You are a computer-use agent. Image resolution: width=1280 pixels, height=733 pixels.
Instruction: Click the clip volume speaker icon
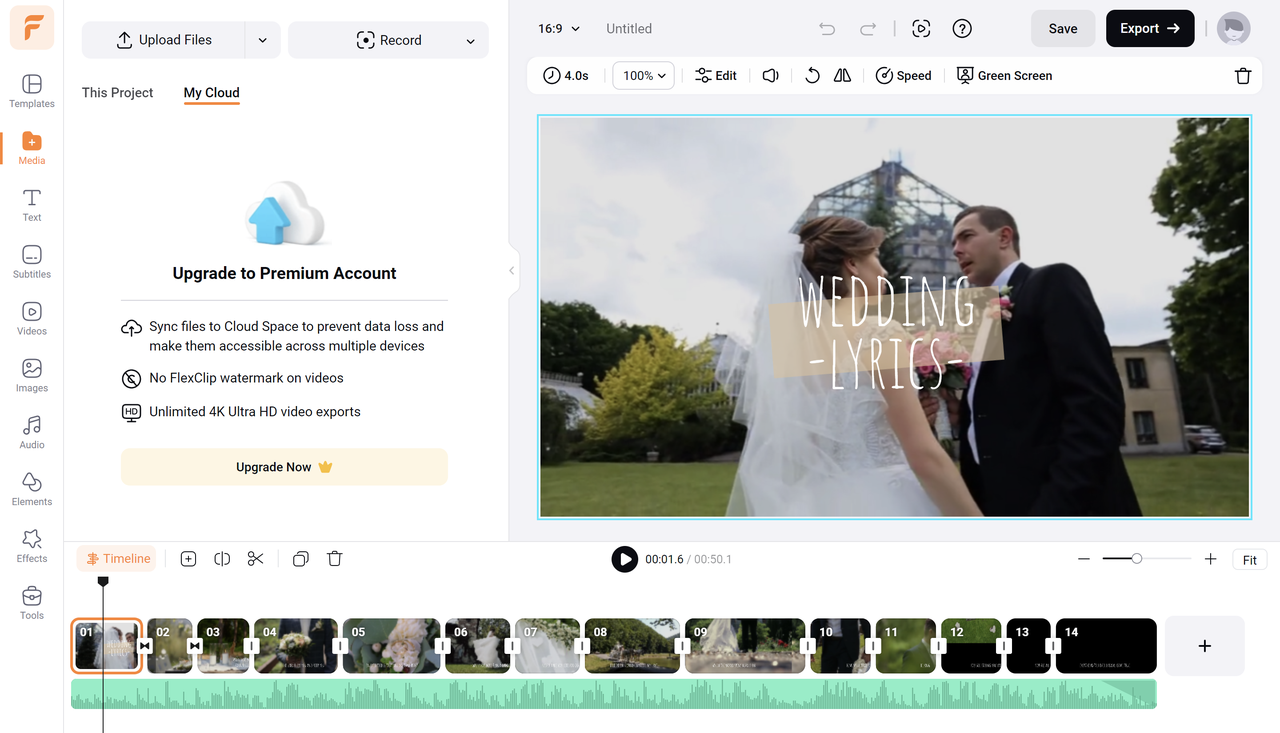point(770,75)
